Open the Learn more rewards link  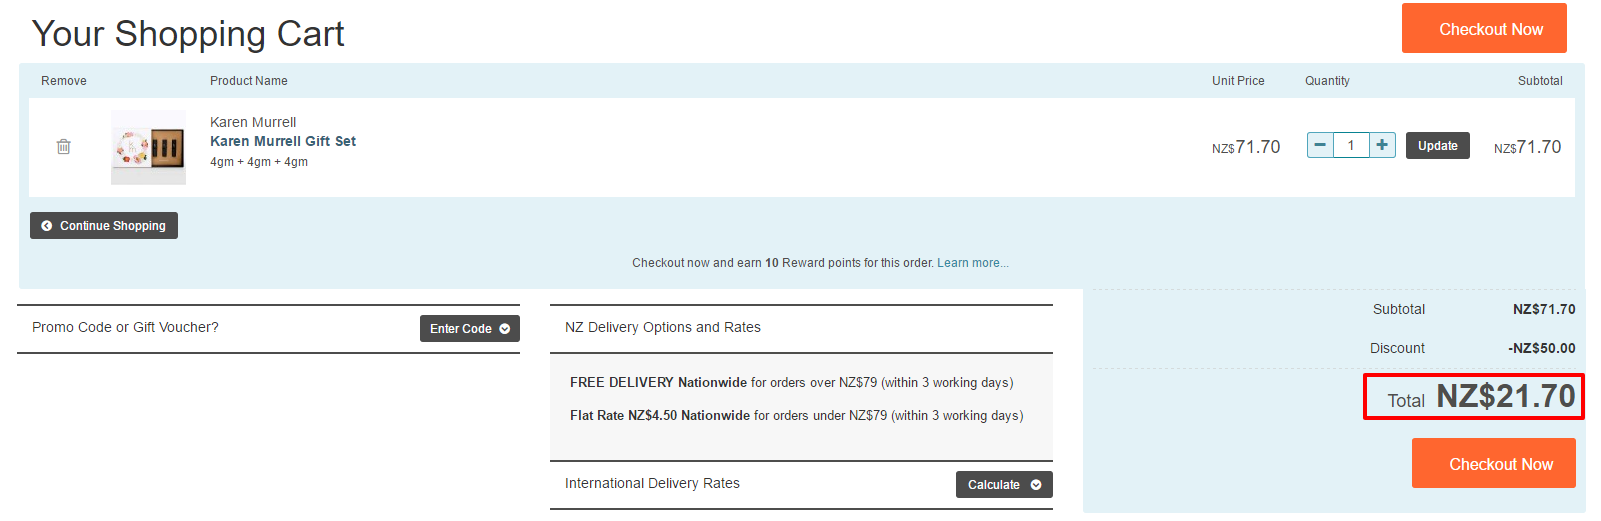(972, 263)
